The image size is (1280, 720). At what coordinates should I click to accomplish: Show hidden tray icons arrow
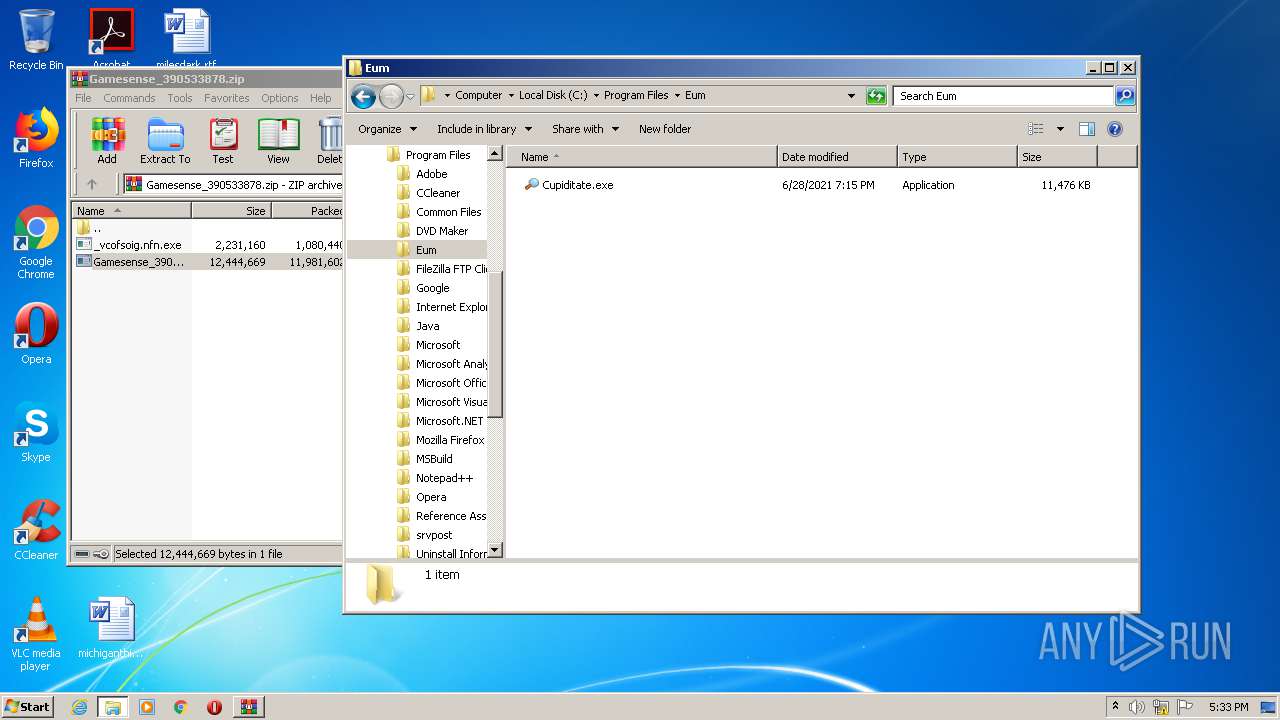tap(1115, 706)
